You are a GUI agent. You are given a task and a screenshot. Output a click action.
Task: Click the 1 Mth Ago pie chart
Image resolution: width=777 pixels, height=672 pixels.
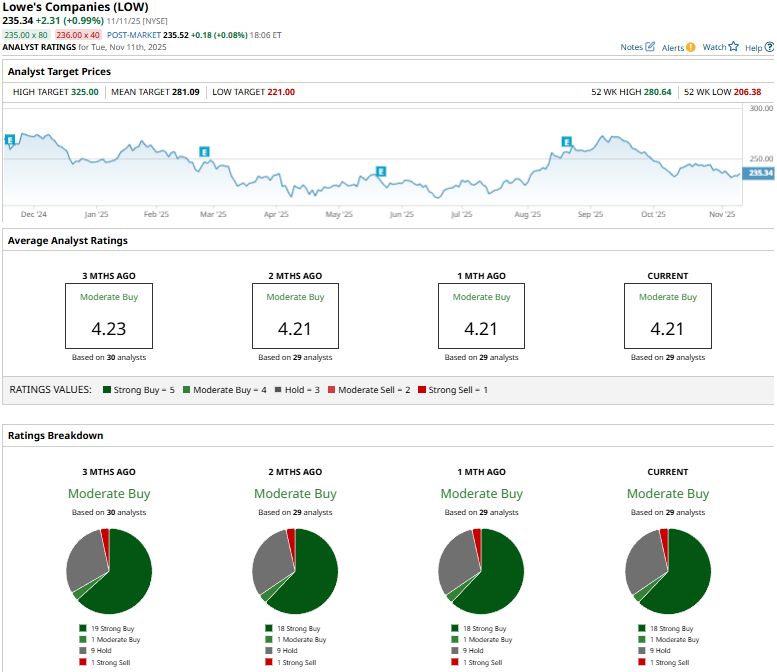pos(481,571)
